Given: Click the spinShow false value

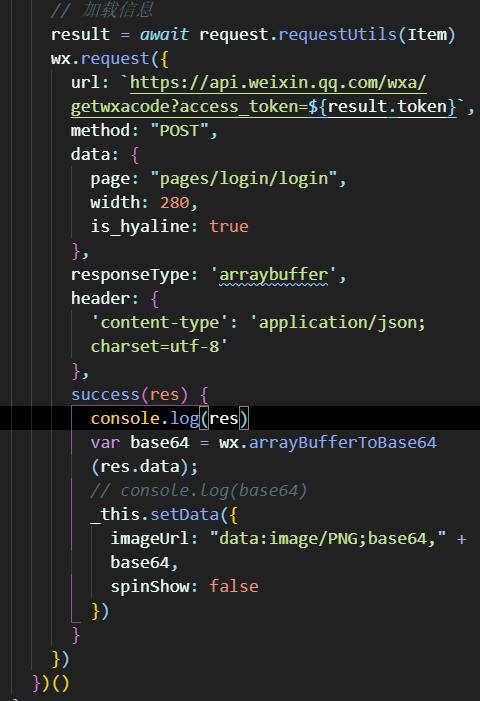Looking at the screenshot, I should pyautogui.click(x=234, y=587).
